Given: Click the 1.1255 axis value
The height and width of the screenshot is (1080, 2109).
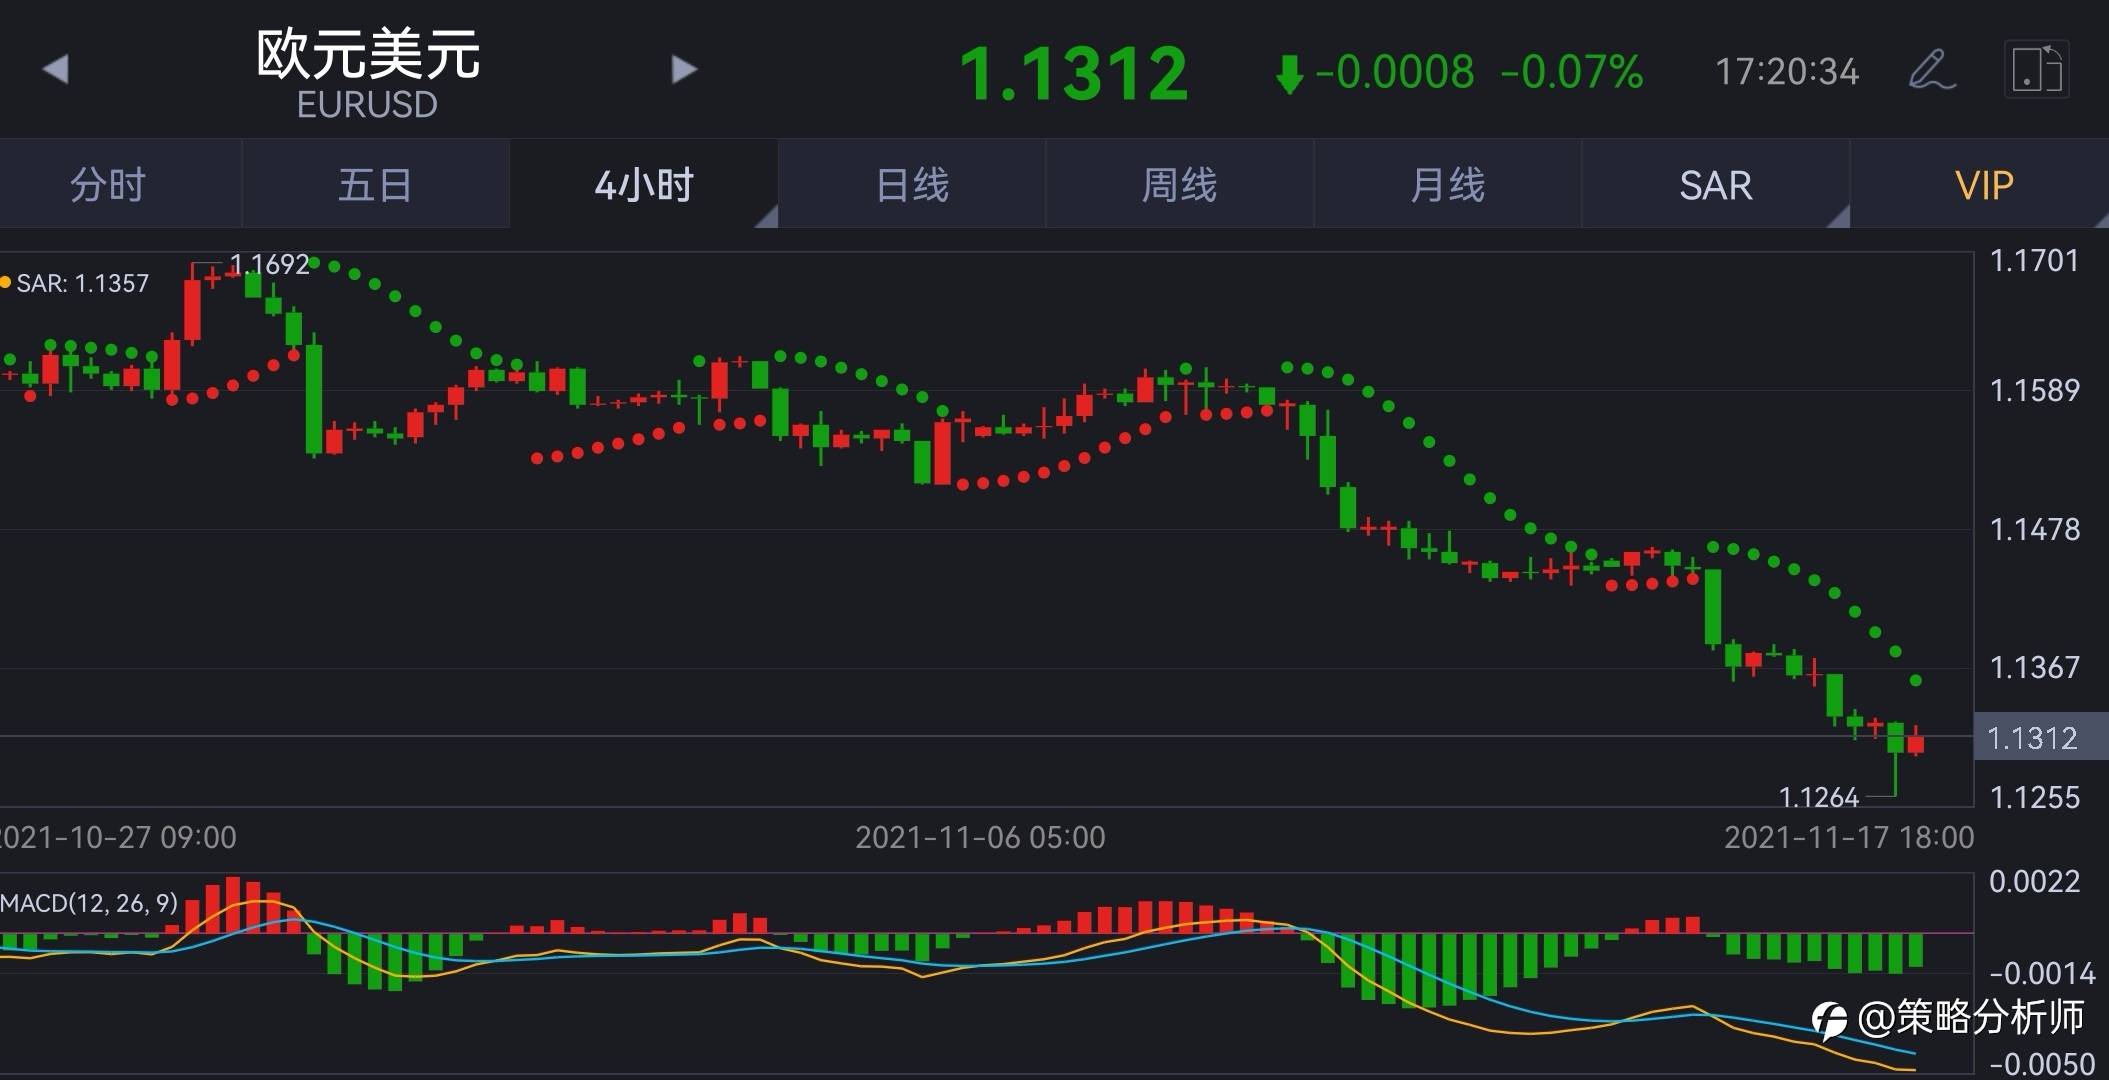Looking at the screenshot, I should (2034, 797).
